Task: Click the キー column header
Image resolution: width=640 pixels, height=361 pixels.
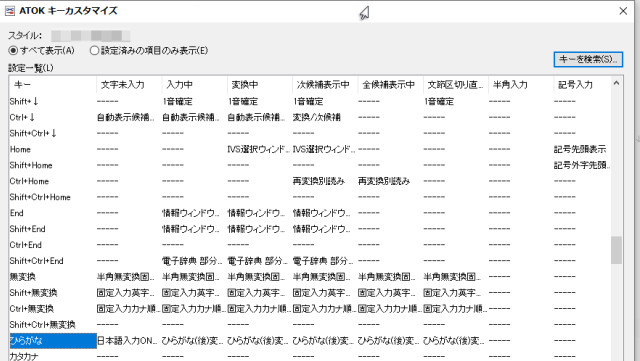Action: tap(53, 85)
